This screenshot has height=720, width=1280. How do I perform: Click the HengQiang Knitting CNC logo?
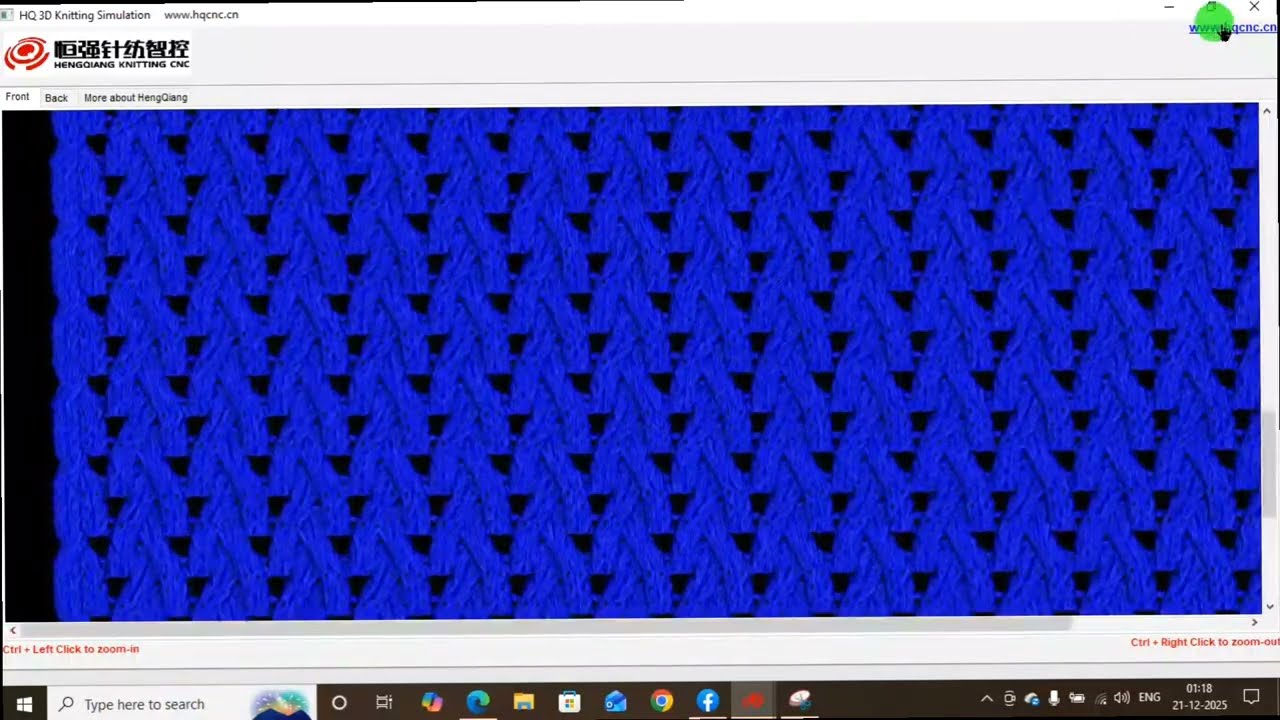coord(97,53)
